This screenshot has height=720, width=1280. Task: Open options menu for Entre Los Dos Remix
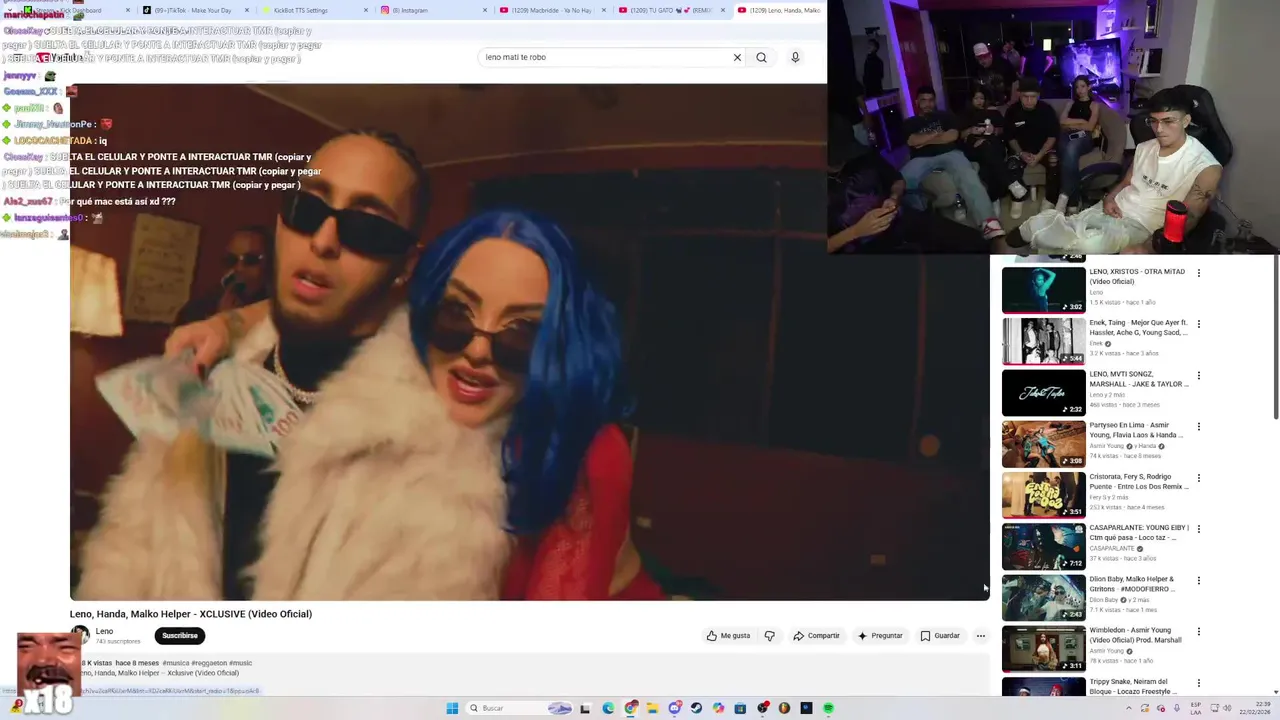click(x=1198, y=478)
